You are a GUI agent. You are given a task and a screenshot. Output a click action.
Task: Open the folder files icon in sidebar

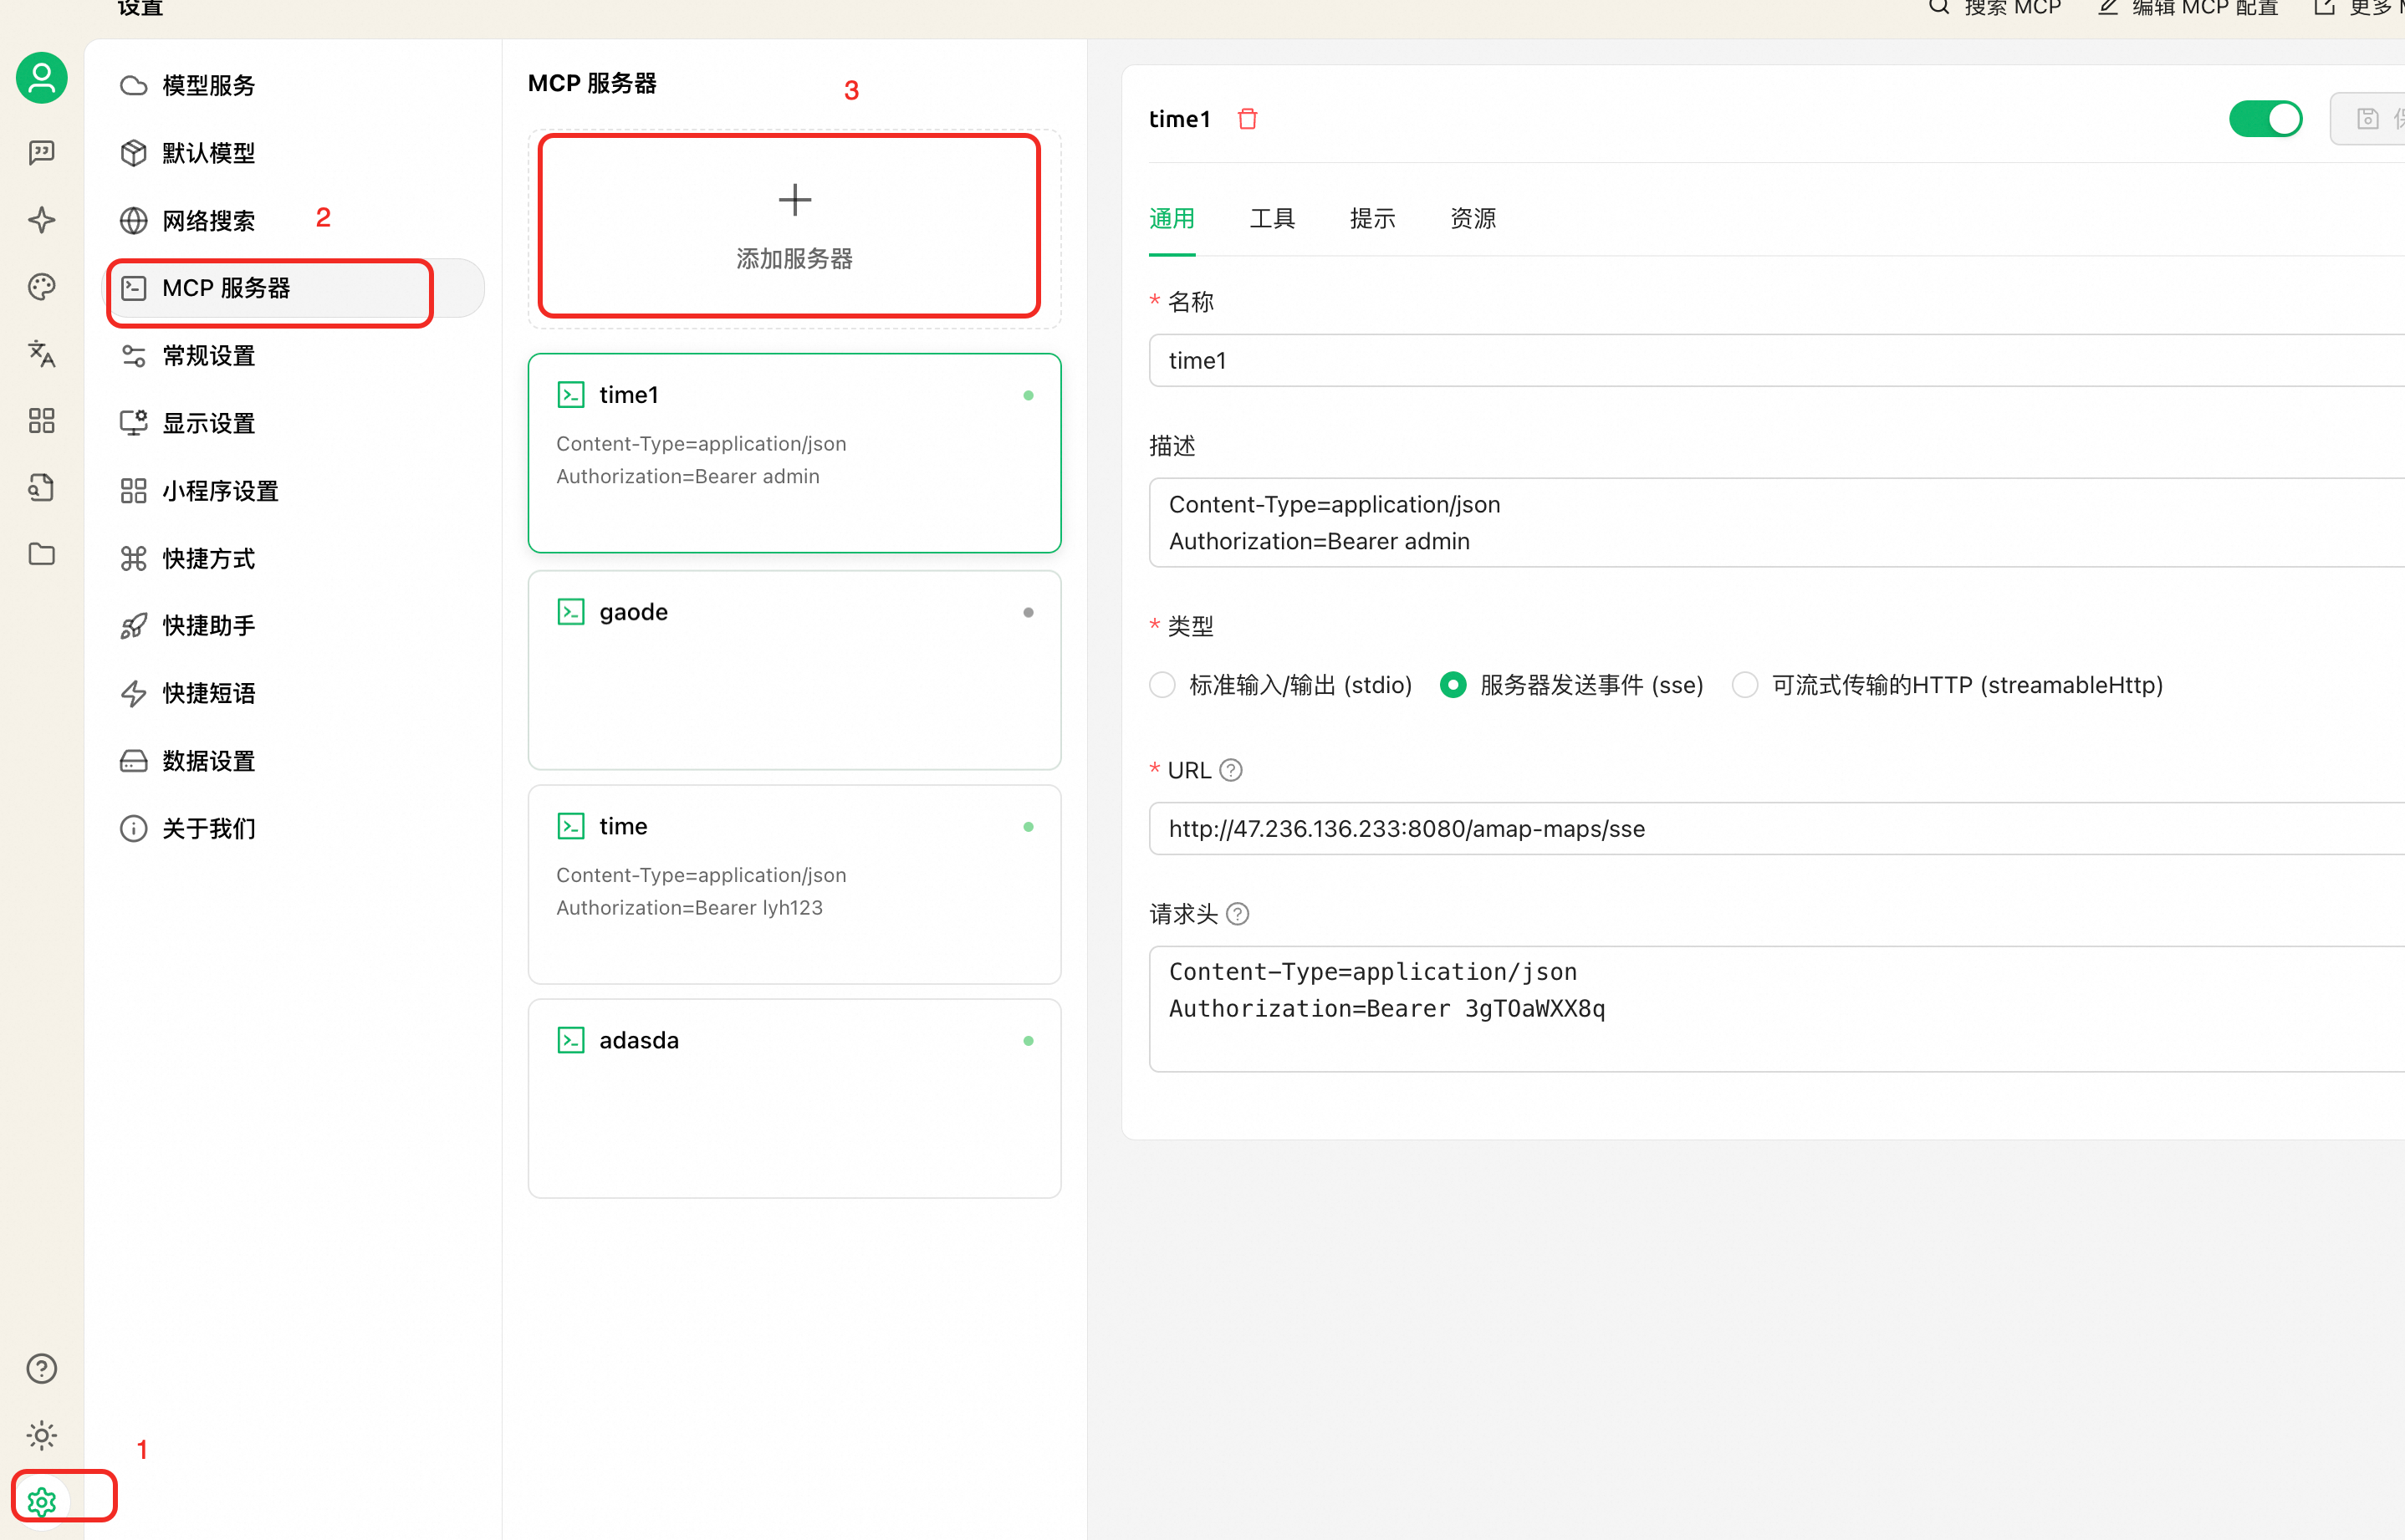coord(41,554)
